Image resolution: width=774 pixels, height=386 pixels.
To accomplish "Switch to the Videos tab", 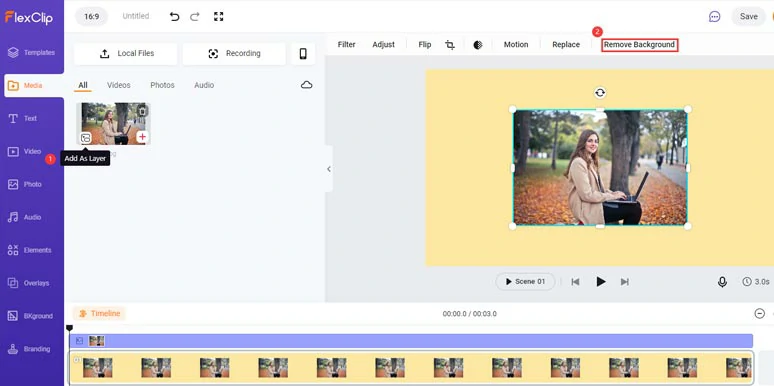I will pos(119,85).
